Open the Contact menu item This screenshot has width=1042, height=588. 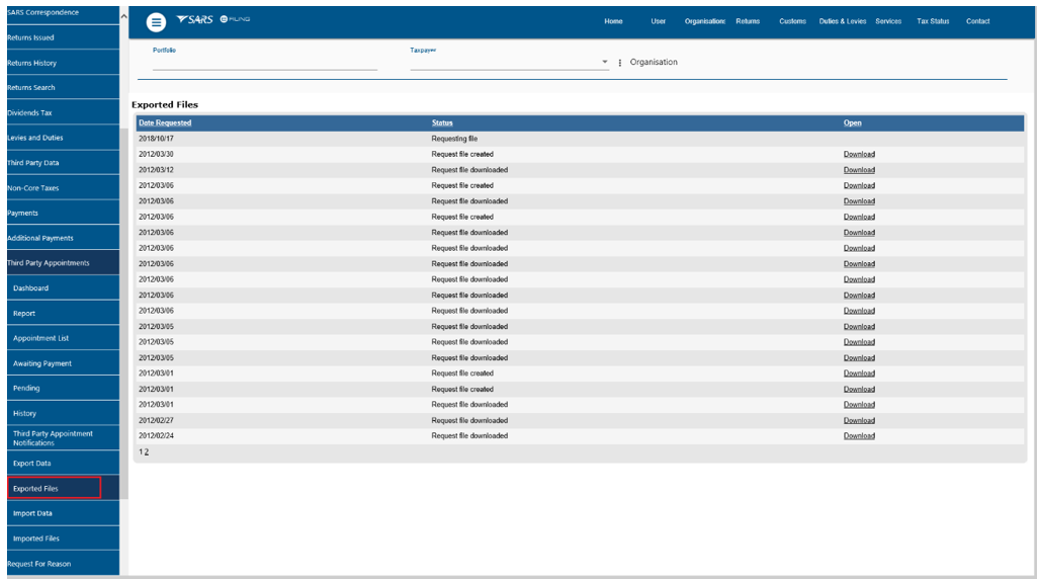click(x=978, y=22)
